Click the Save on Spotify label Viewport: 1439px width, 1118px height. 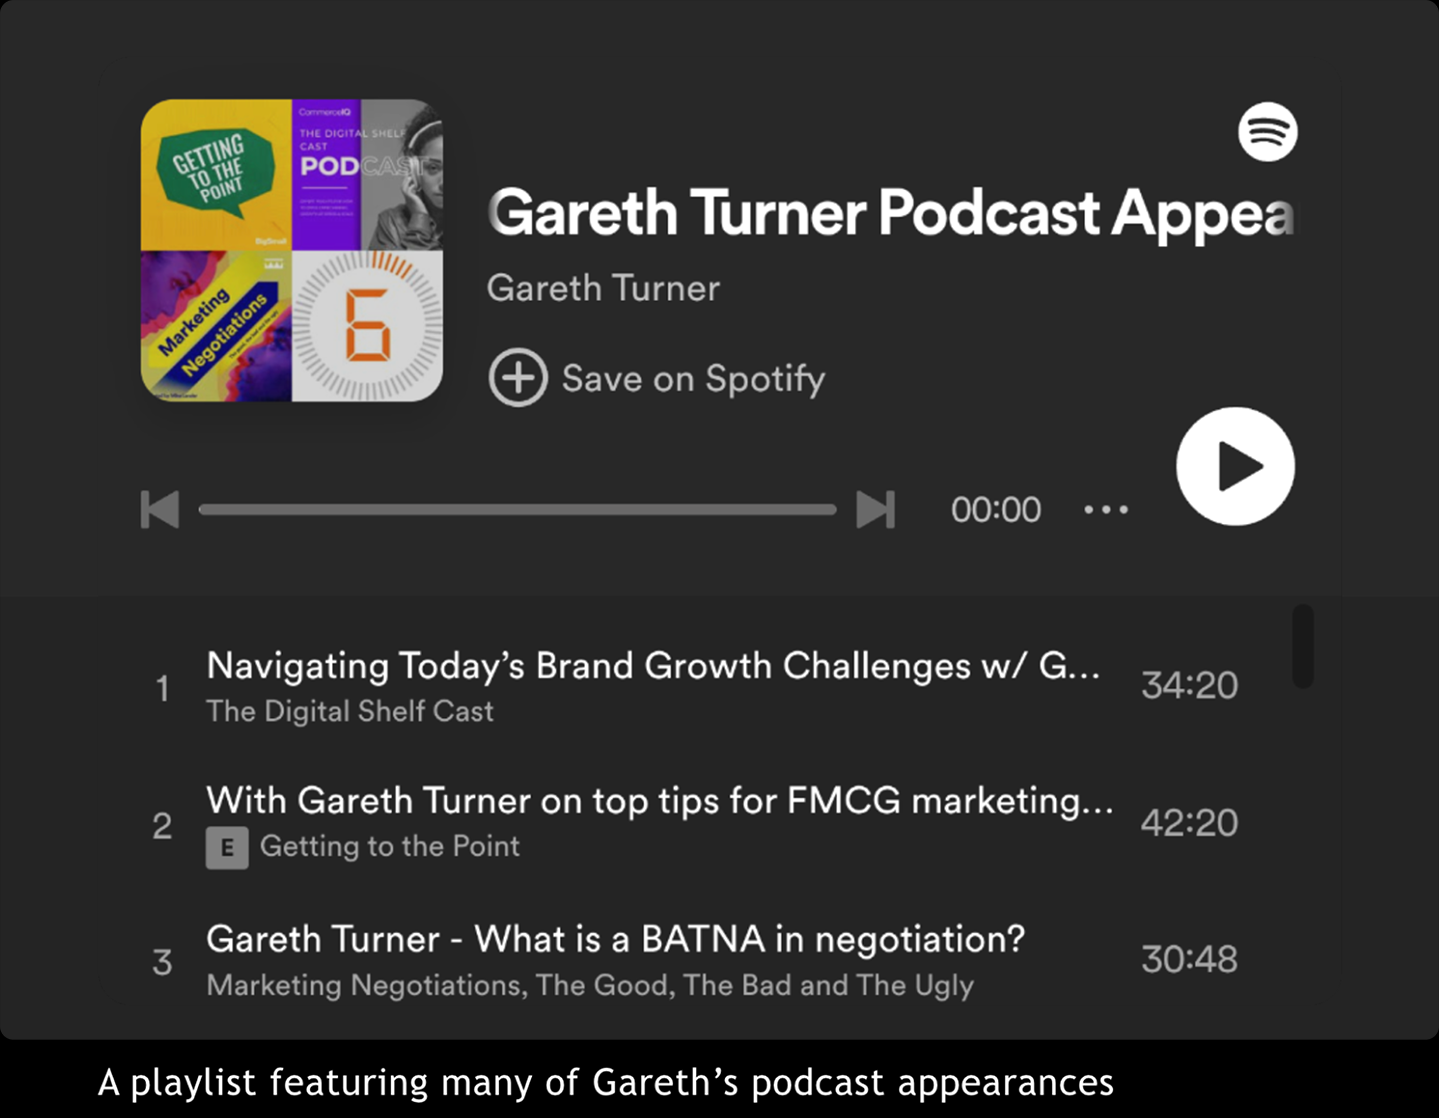pyautogui.click(x=693, y=379)
